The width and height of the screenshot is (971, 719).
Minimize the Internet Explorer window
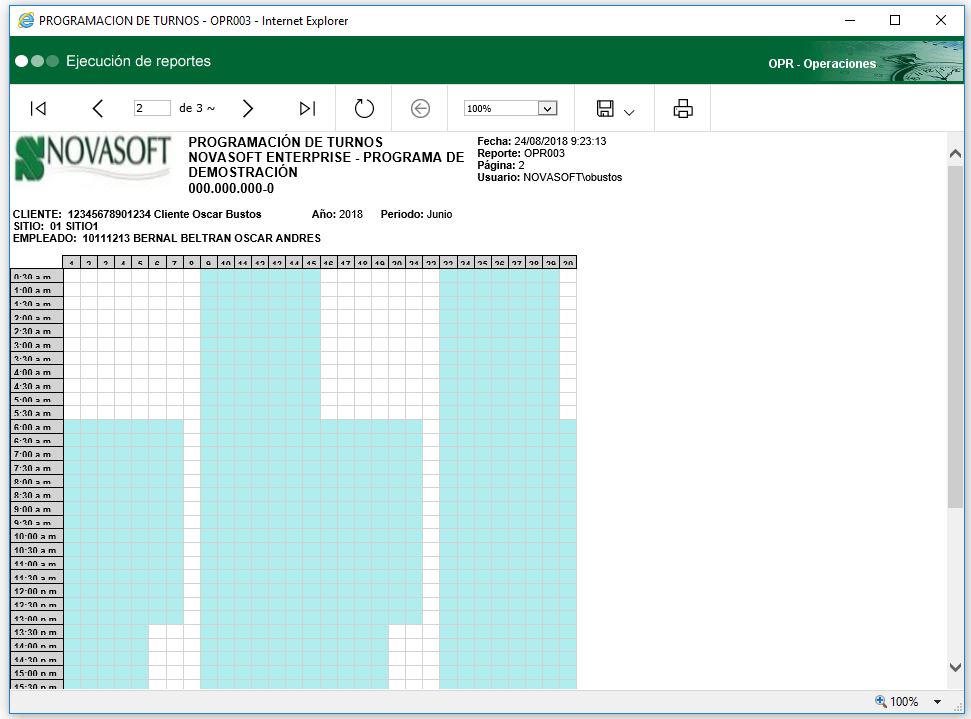coord(850,20)
